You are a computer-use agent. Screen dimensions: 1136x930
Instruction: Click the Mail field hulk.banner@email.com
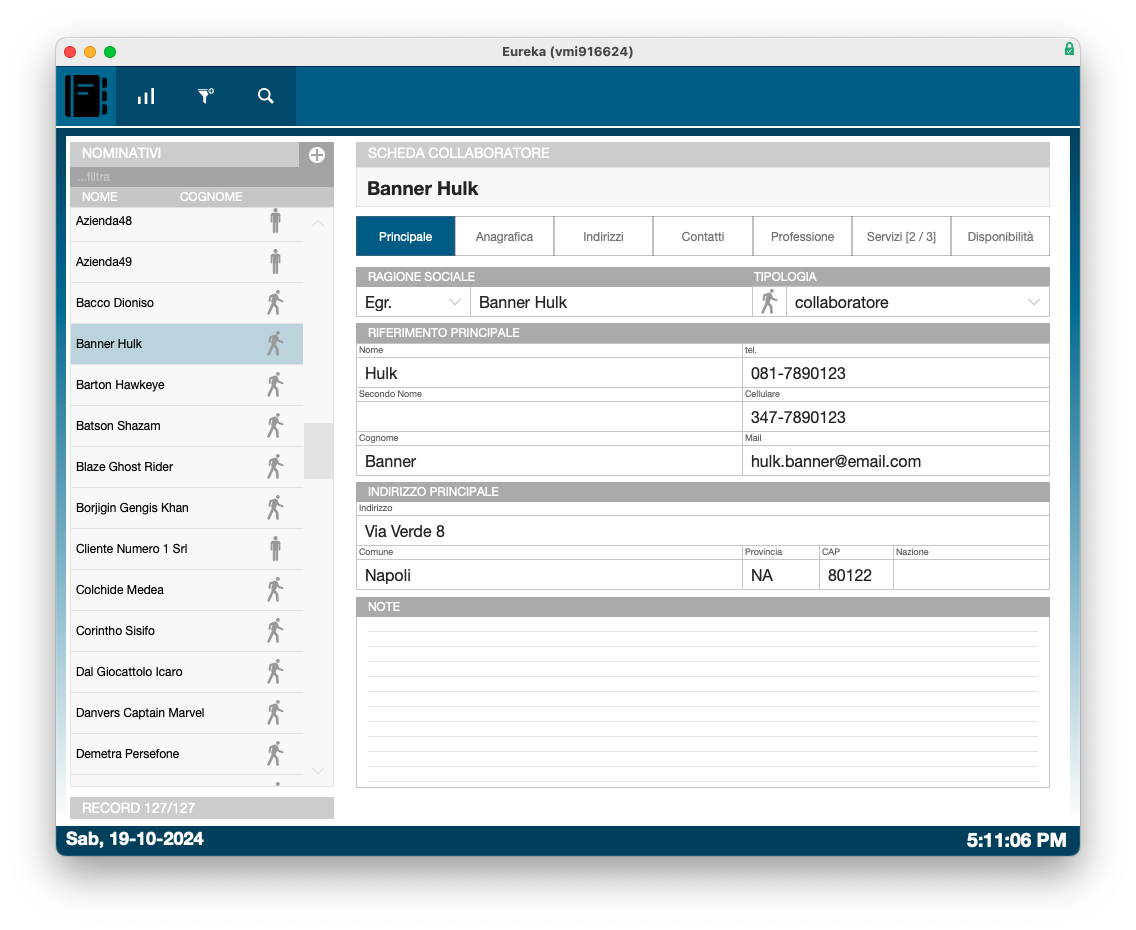895,461
